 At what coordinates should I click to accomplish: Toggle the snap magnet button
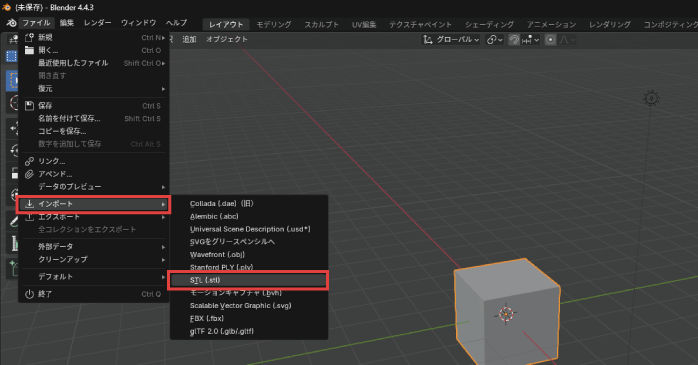514,40
